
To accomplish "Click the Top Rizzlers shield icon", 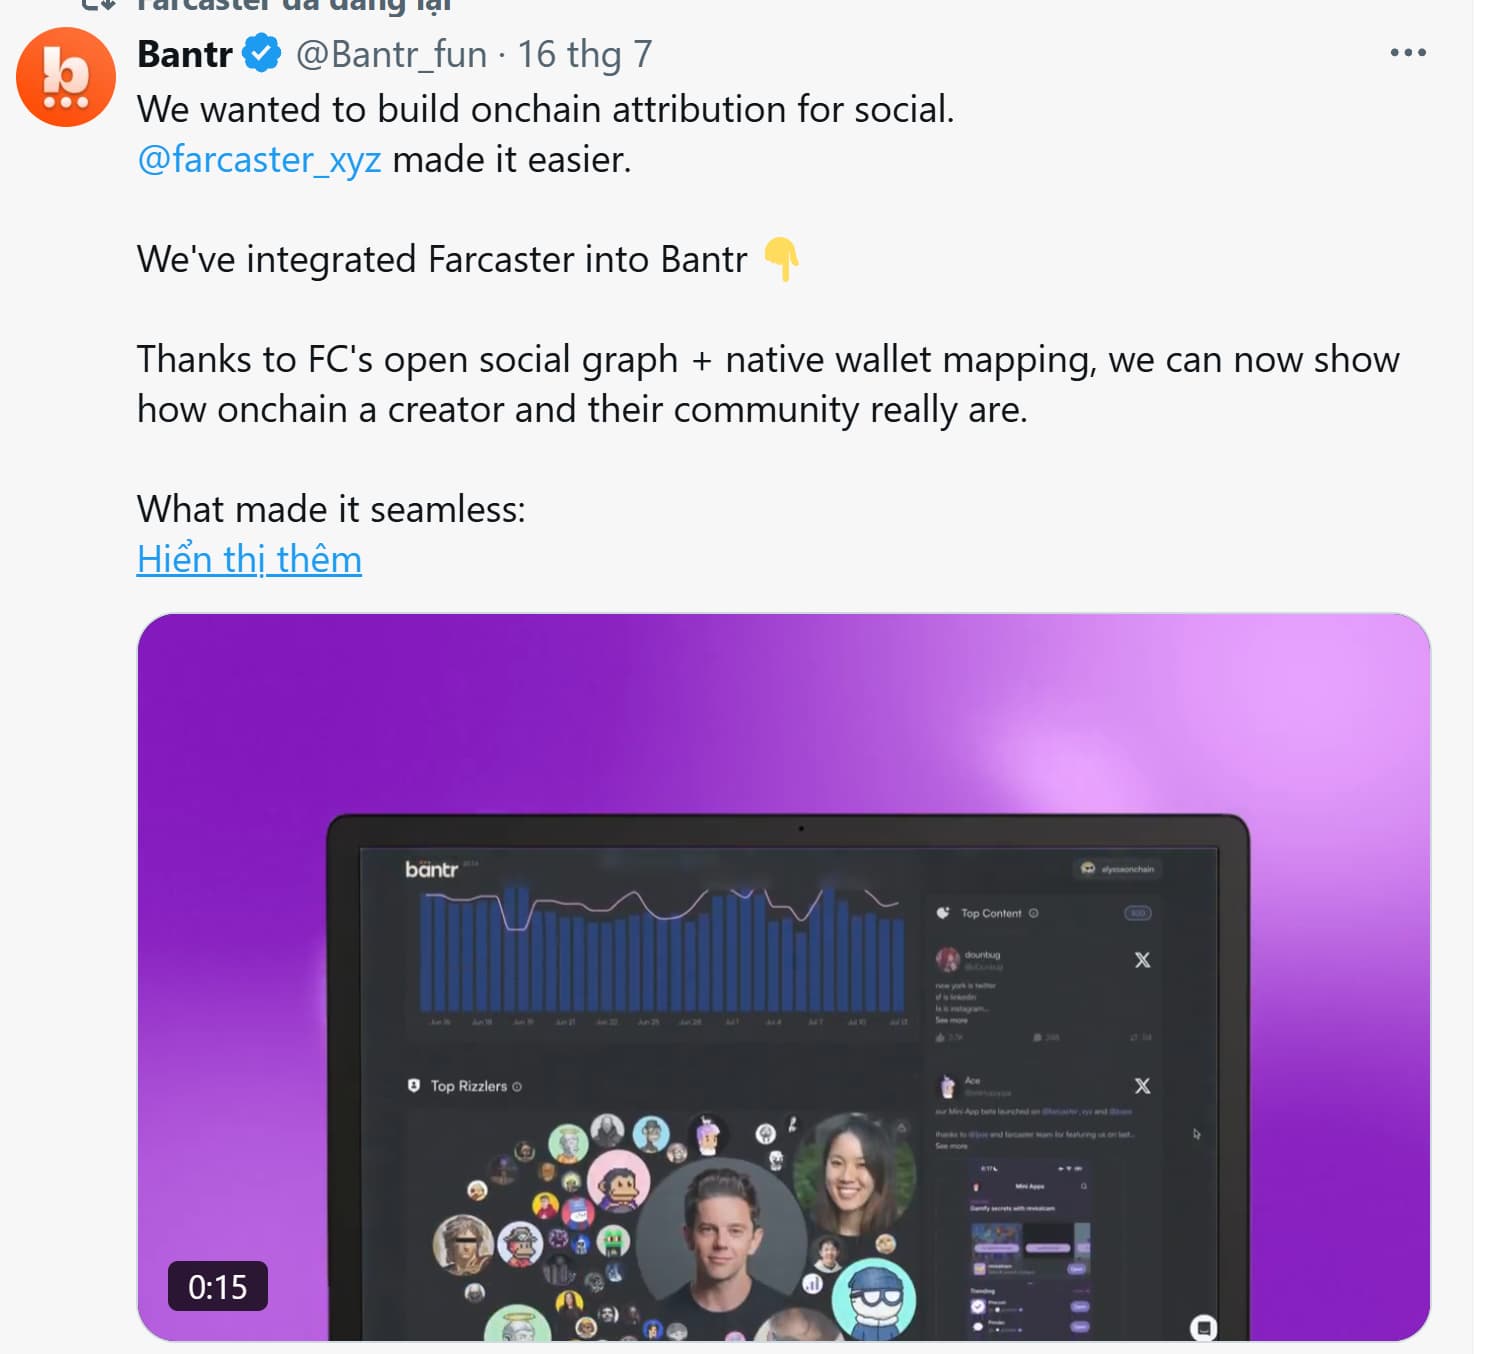I will [x=416, y=1086].
